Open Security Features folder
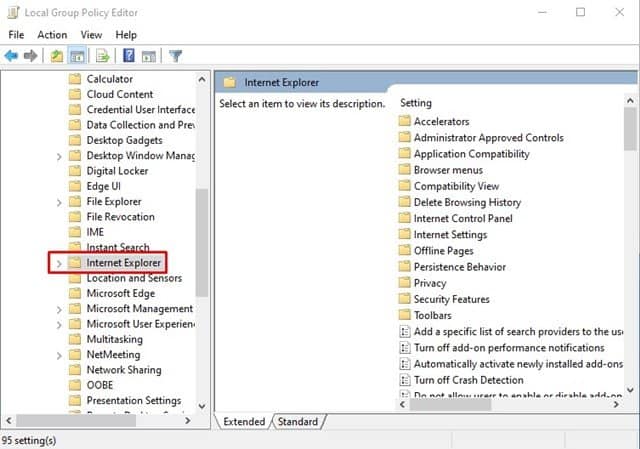The width and height of the screenshot is (640, 449). coord(451,299)
